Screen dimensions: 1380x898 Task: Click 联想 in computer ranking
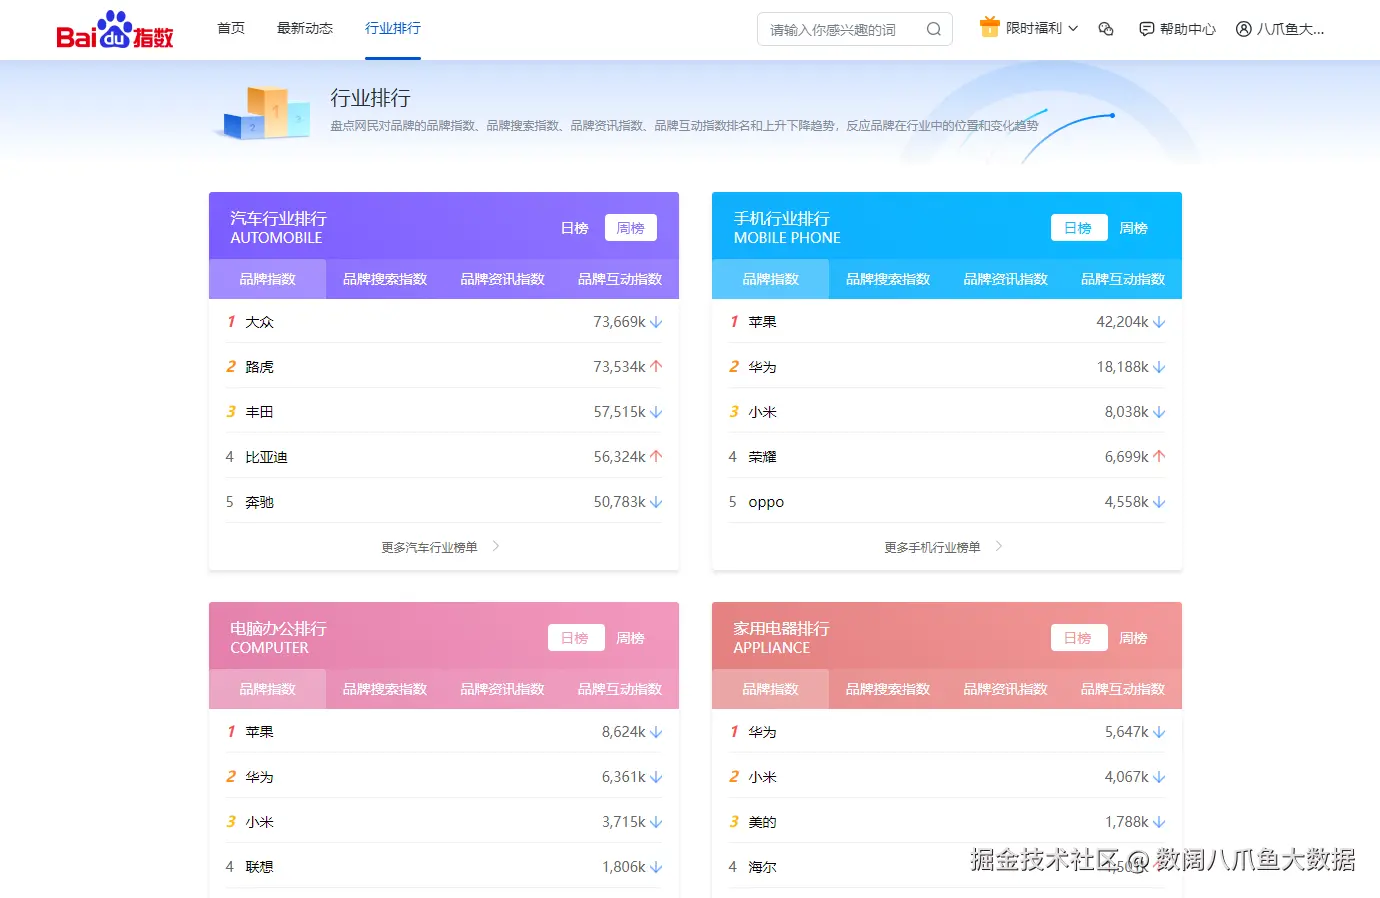click(260, 867)
